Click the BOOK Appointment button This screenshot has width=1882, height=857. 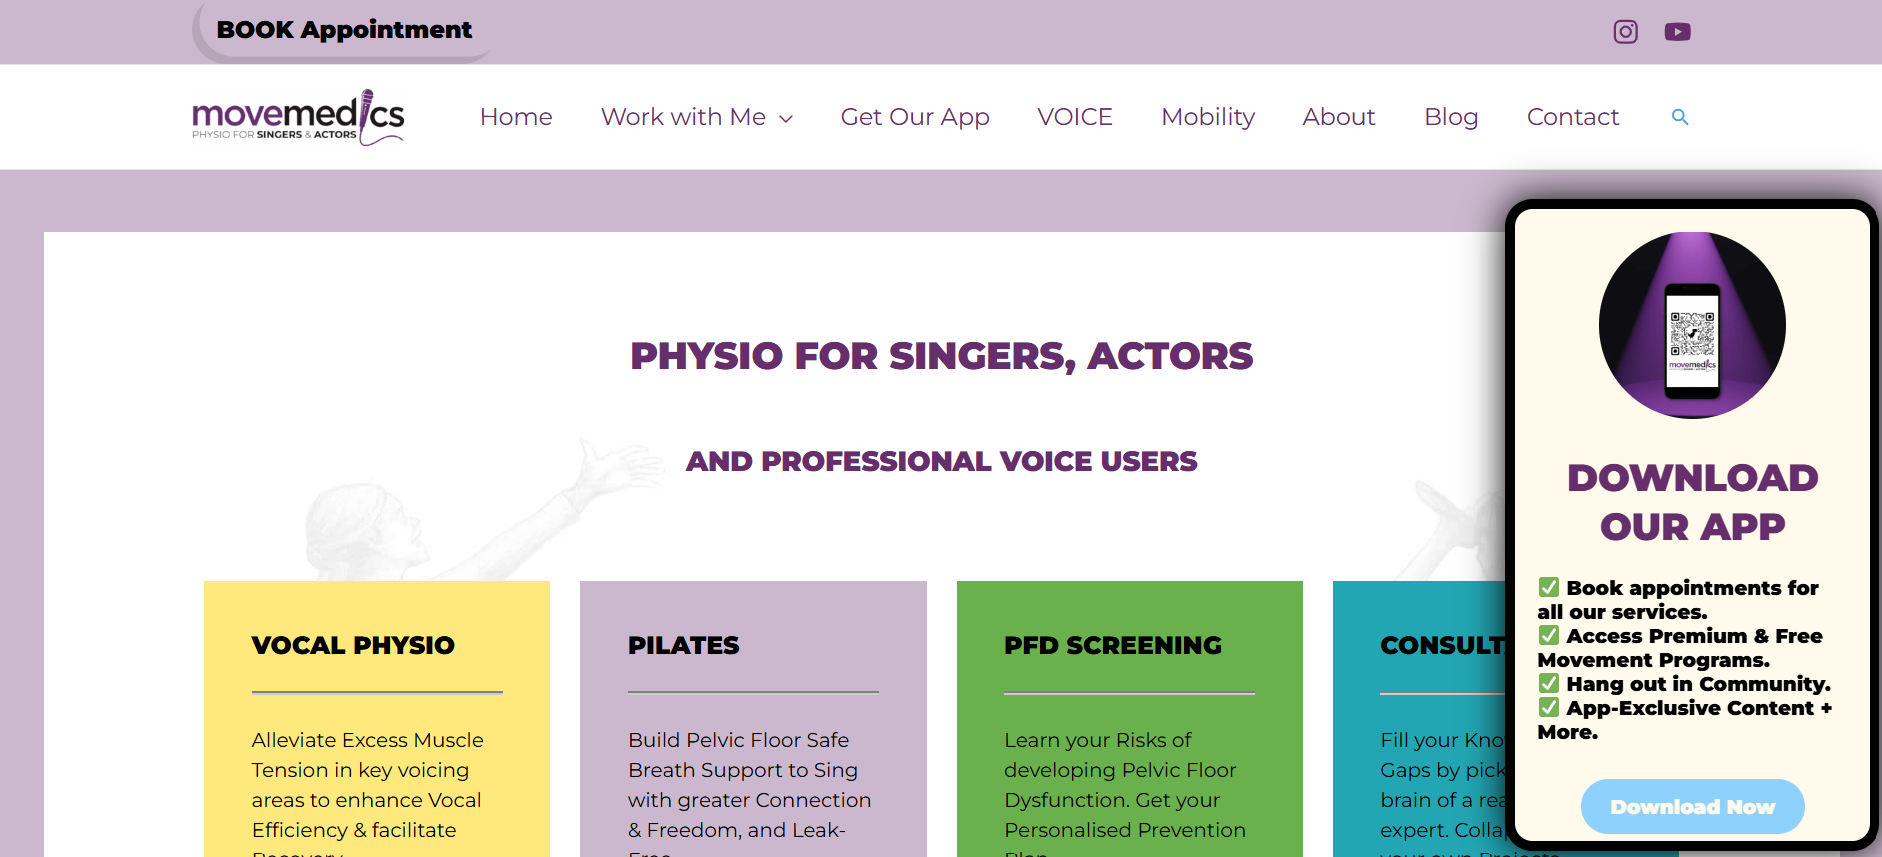point(344,30)
